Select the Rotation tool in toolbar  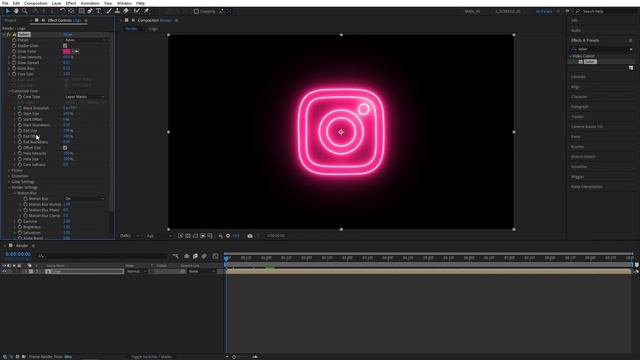(x=62, y=11)
